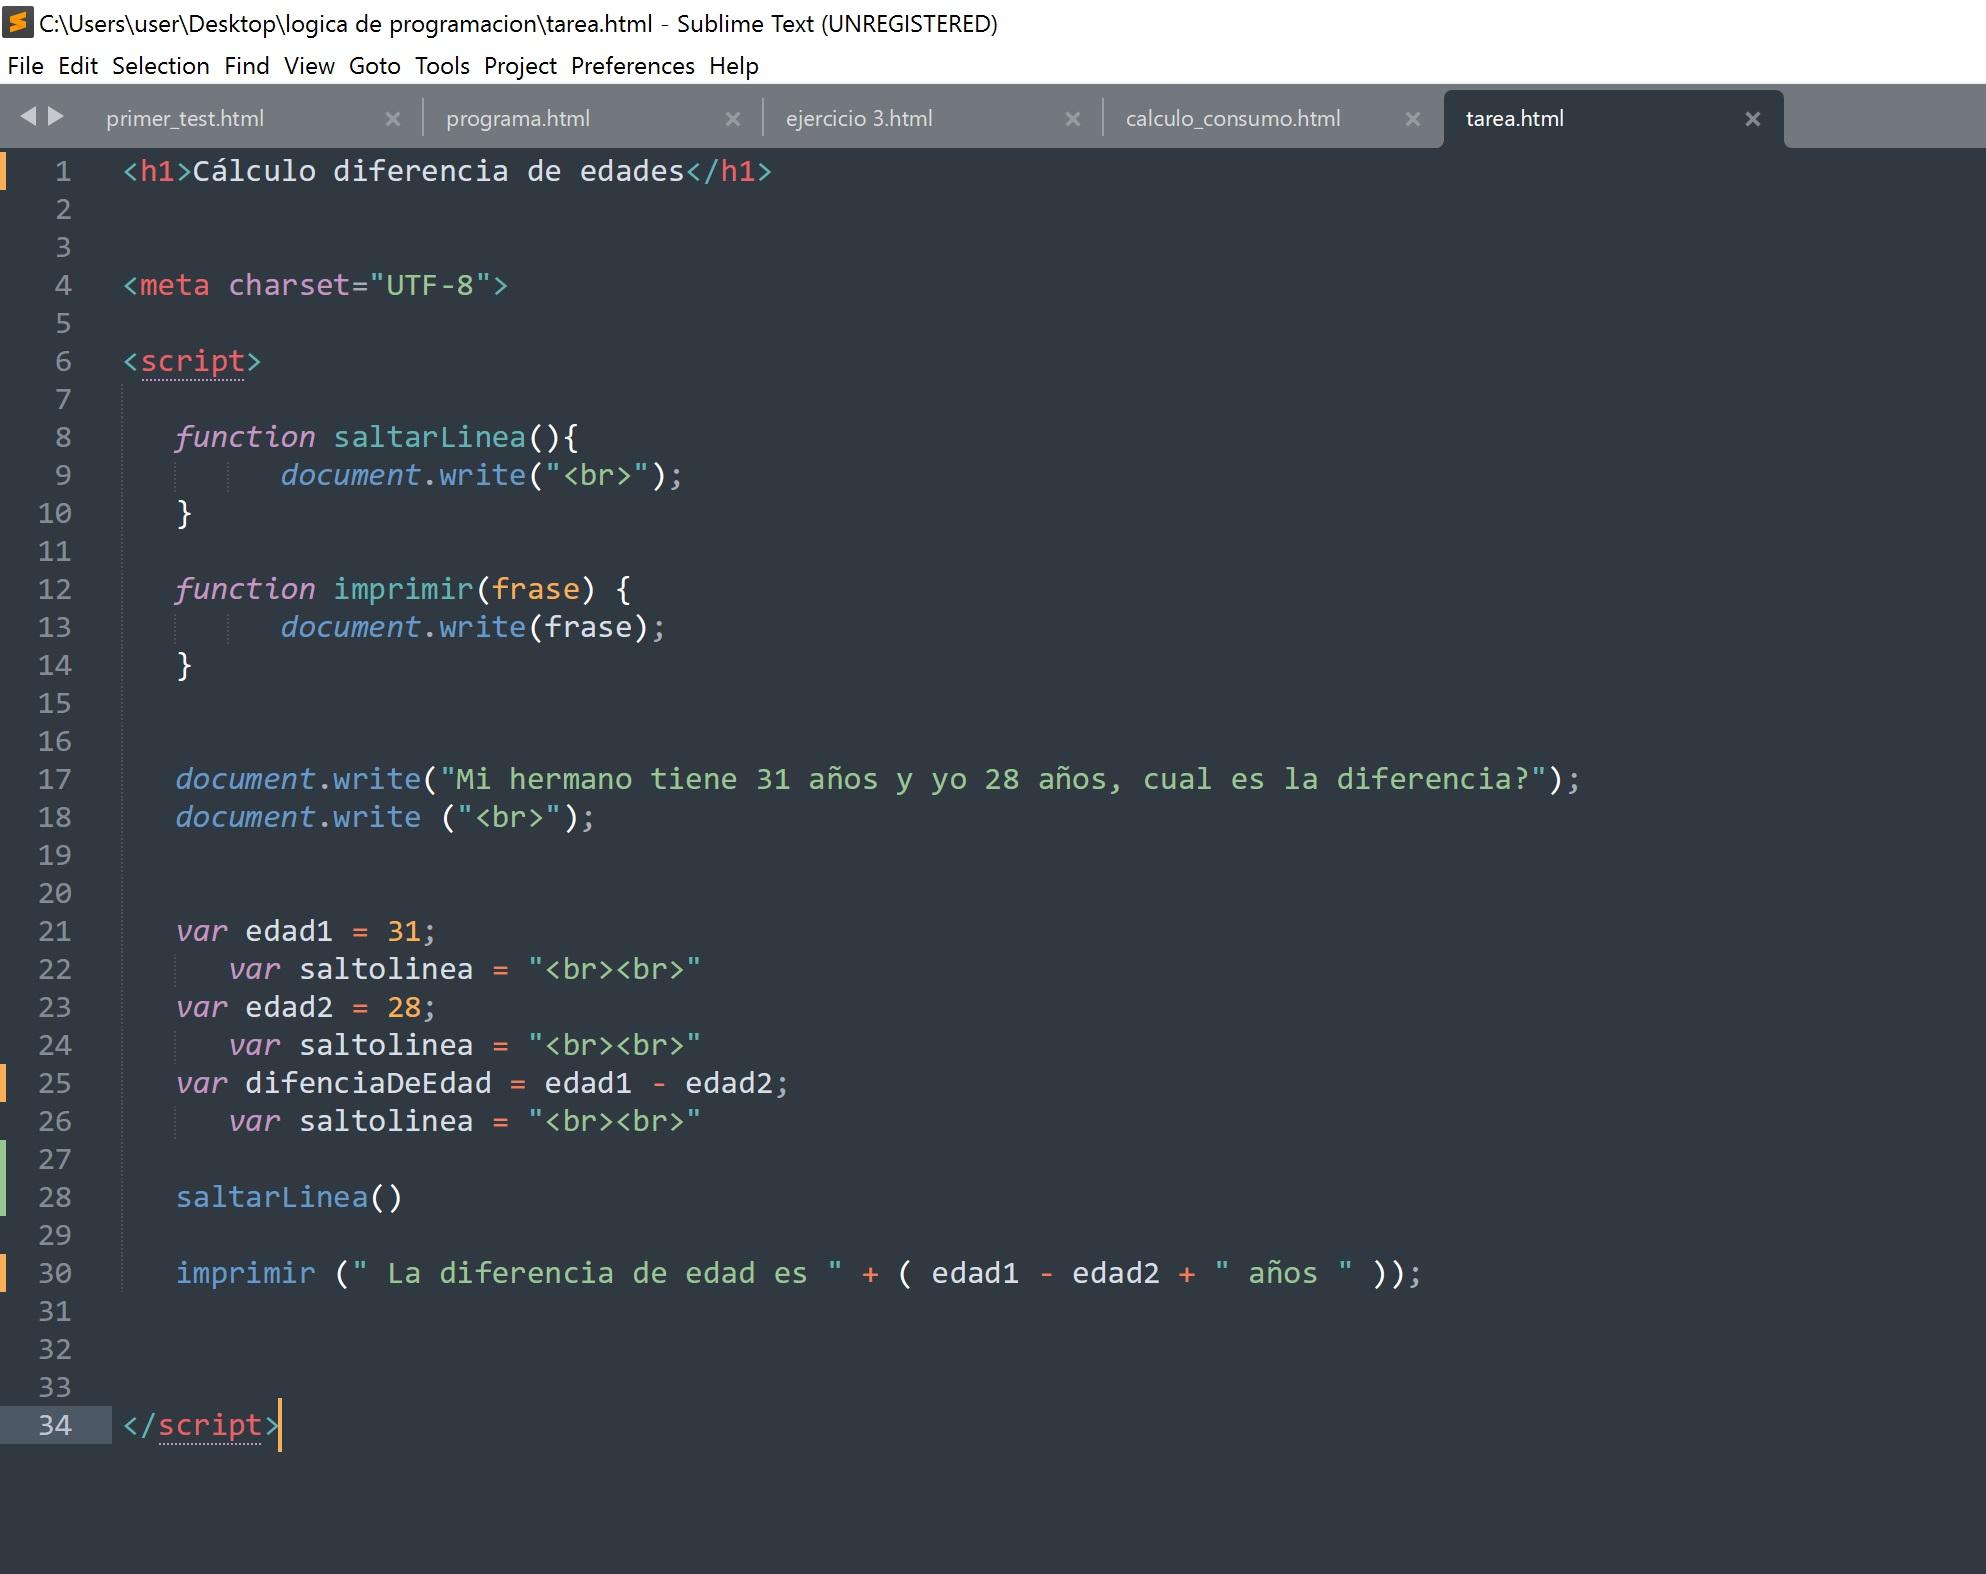The width and height of the screenshot is (1986, 1574).
Task: Click the string ' La diferencia de edad es ' on line 30
Action: click(597, 1273)
